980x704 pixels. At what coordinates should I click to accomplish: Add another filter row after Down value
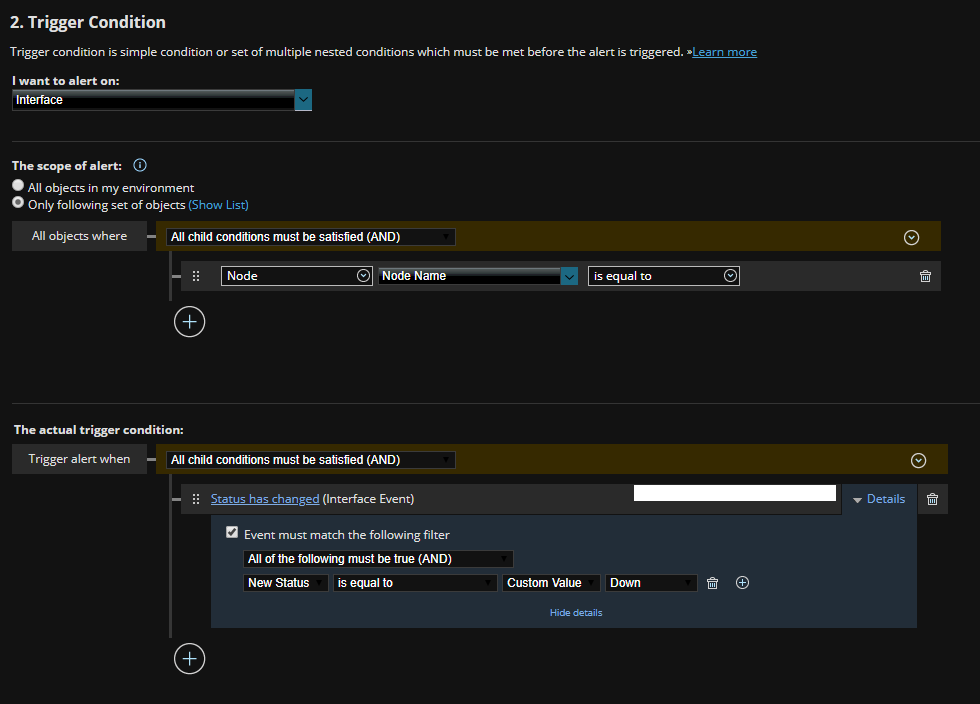[x=742, y=583]
